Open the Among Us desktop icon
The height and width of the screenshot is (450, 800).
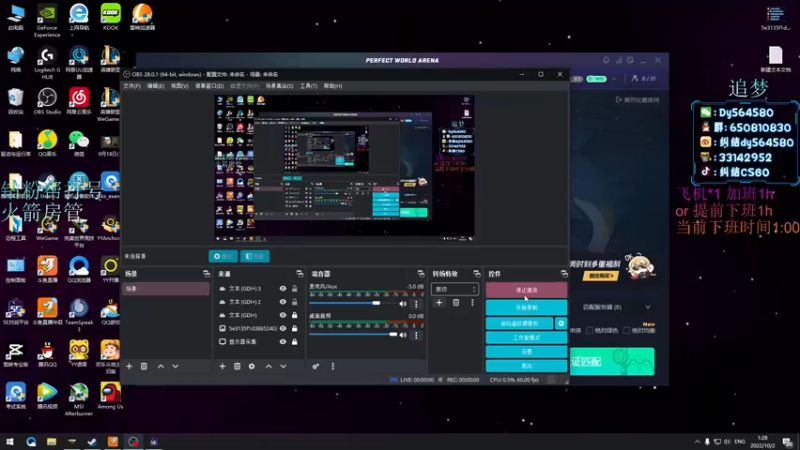tap(110, 396)
